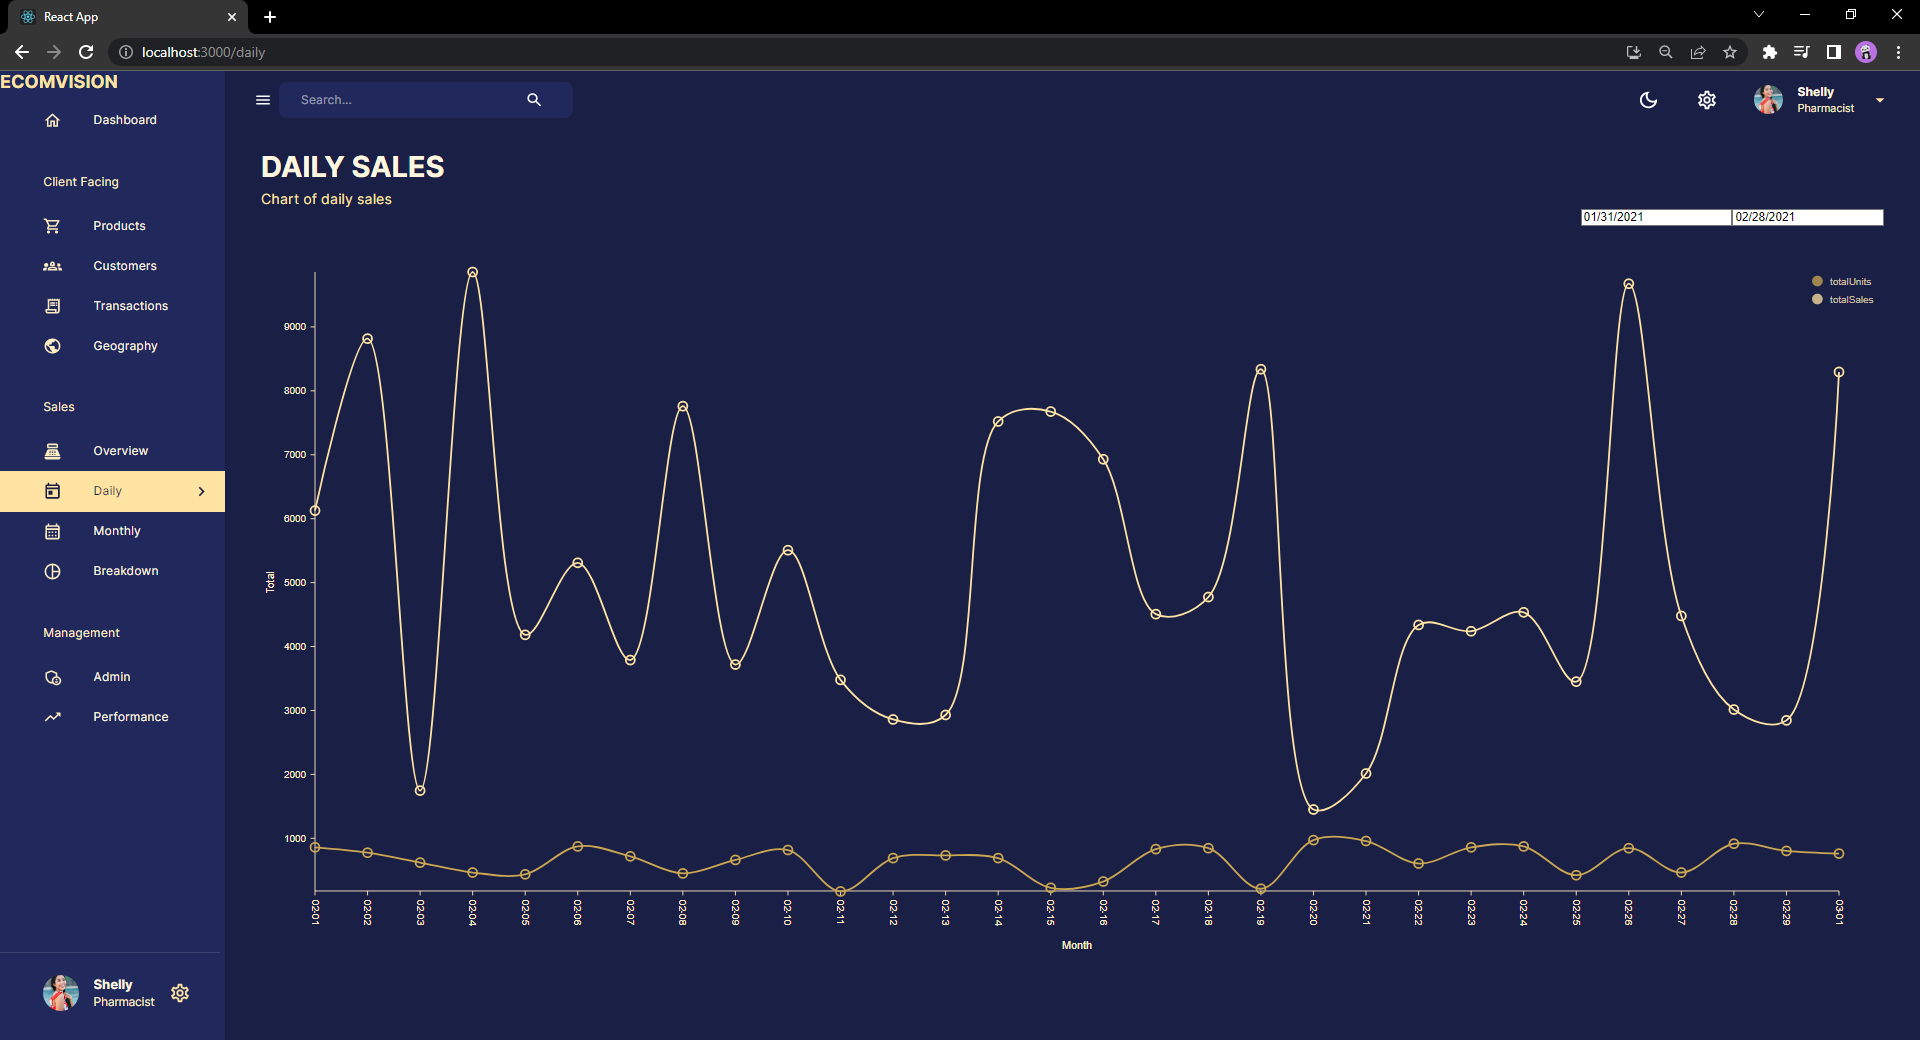The height and width of the screenshot is (1040, 1920).
Task: Toggle sidebar with hamburger menu icon
Action: pos(263,100)
